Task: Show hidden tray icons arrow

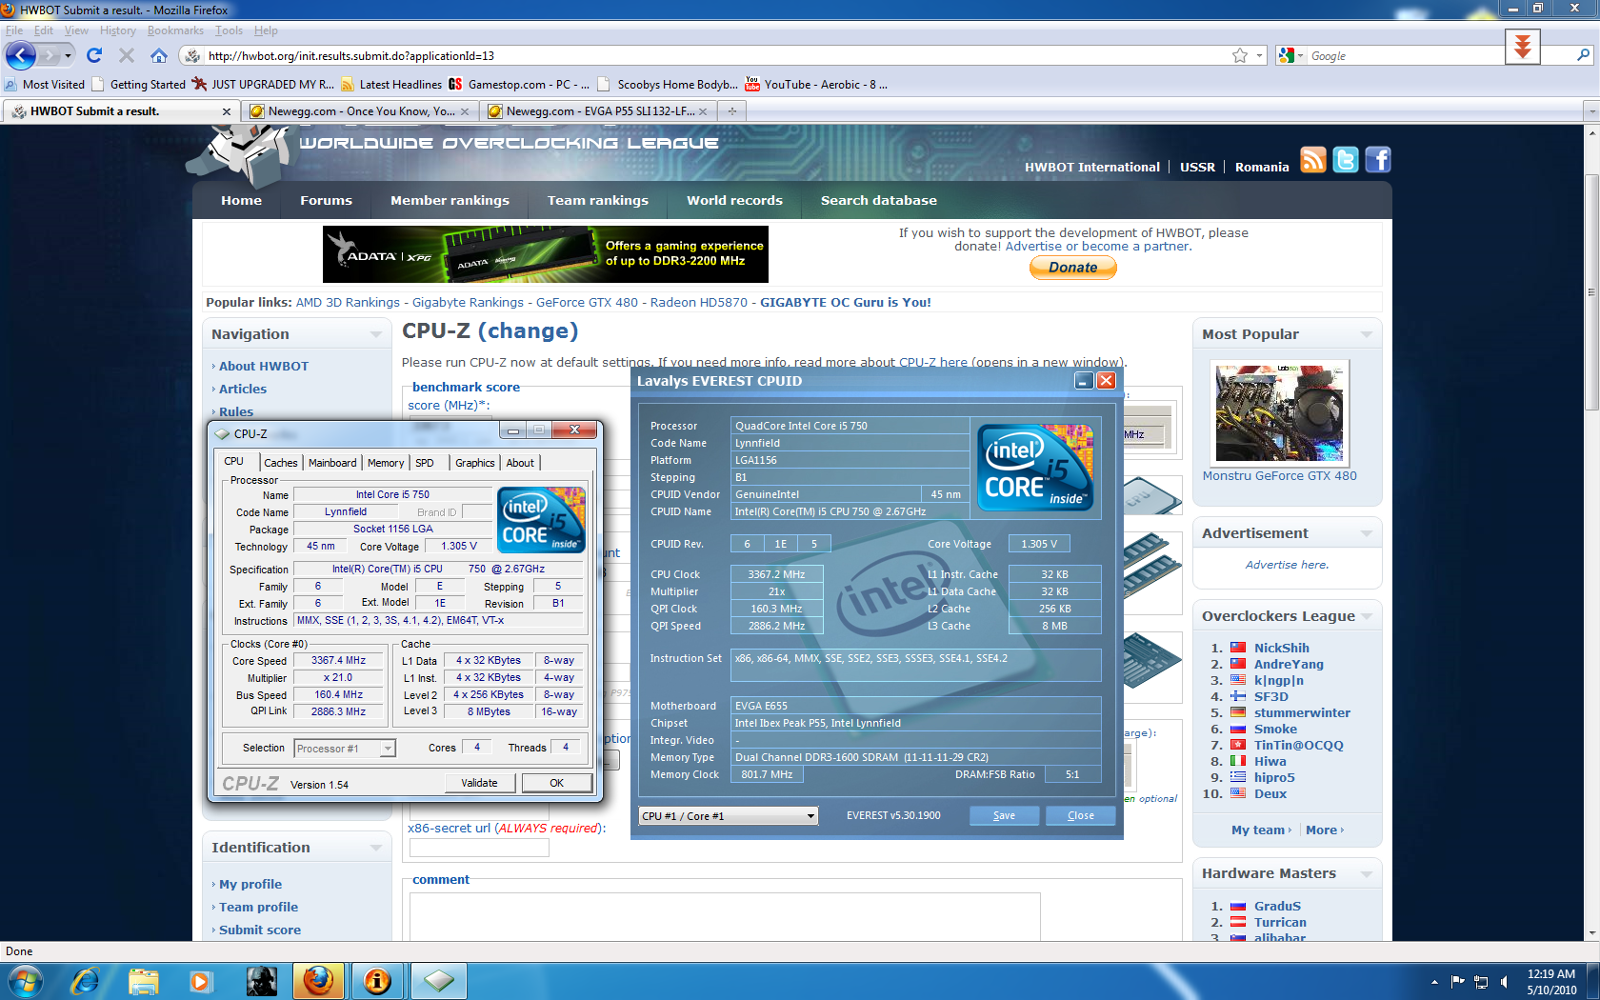Action: coord(1434,982)
